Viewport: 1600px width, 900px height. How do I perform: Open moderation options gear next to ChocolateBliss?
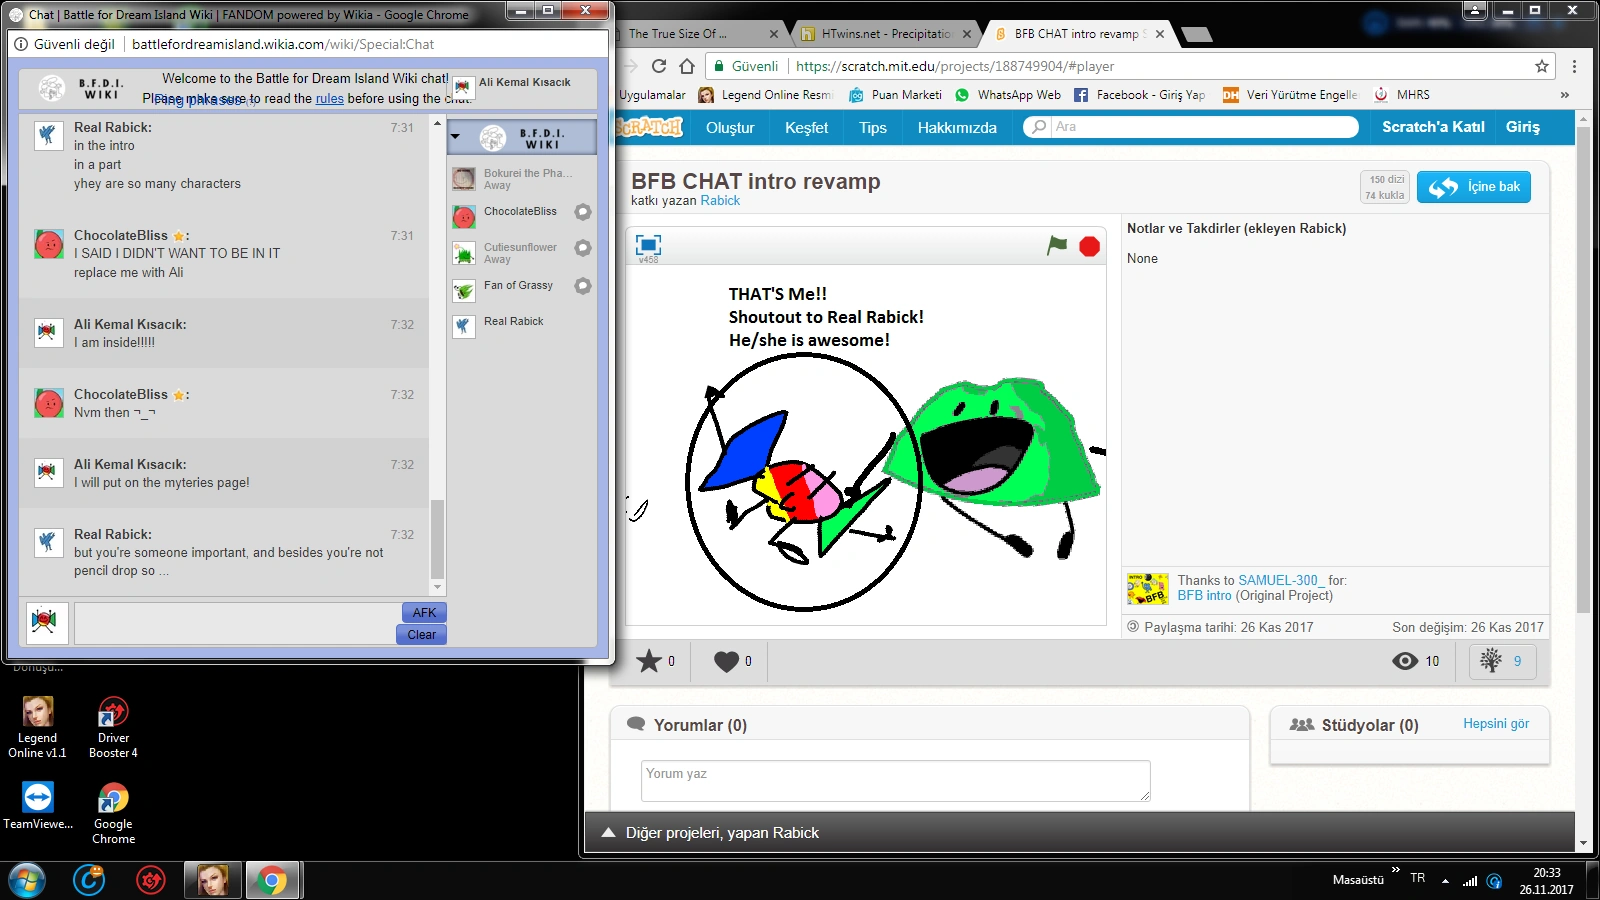pos(583,211)
